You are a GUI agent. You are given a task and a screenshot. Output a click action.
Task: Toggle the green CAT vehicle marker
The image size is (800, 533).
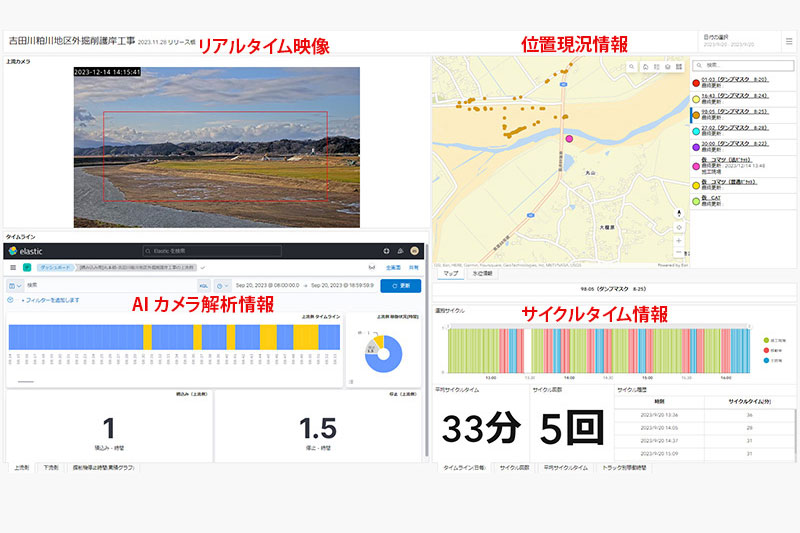[x=695, y=202]
